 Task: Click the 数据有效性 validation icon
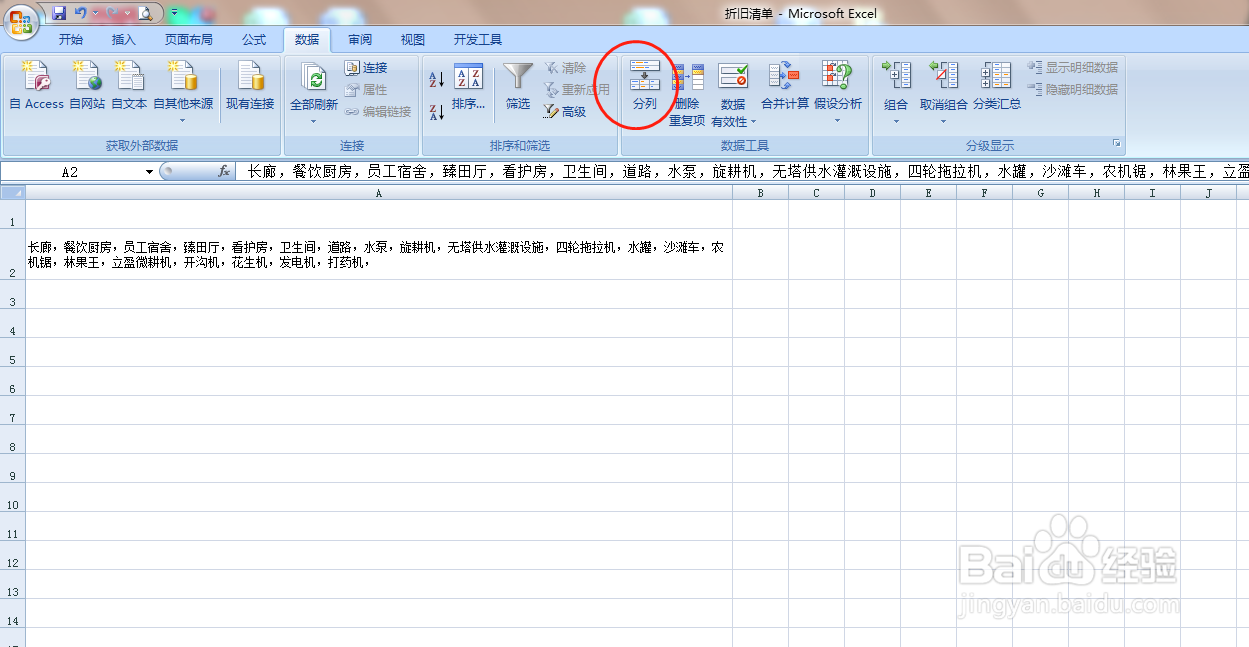coord(733,76)
